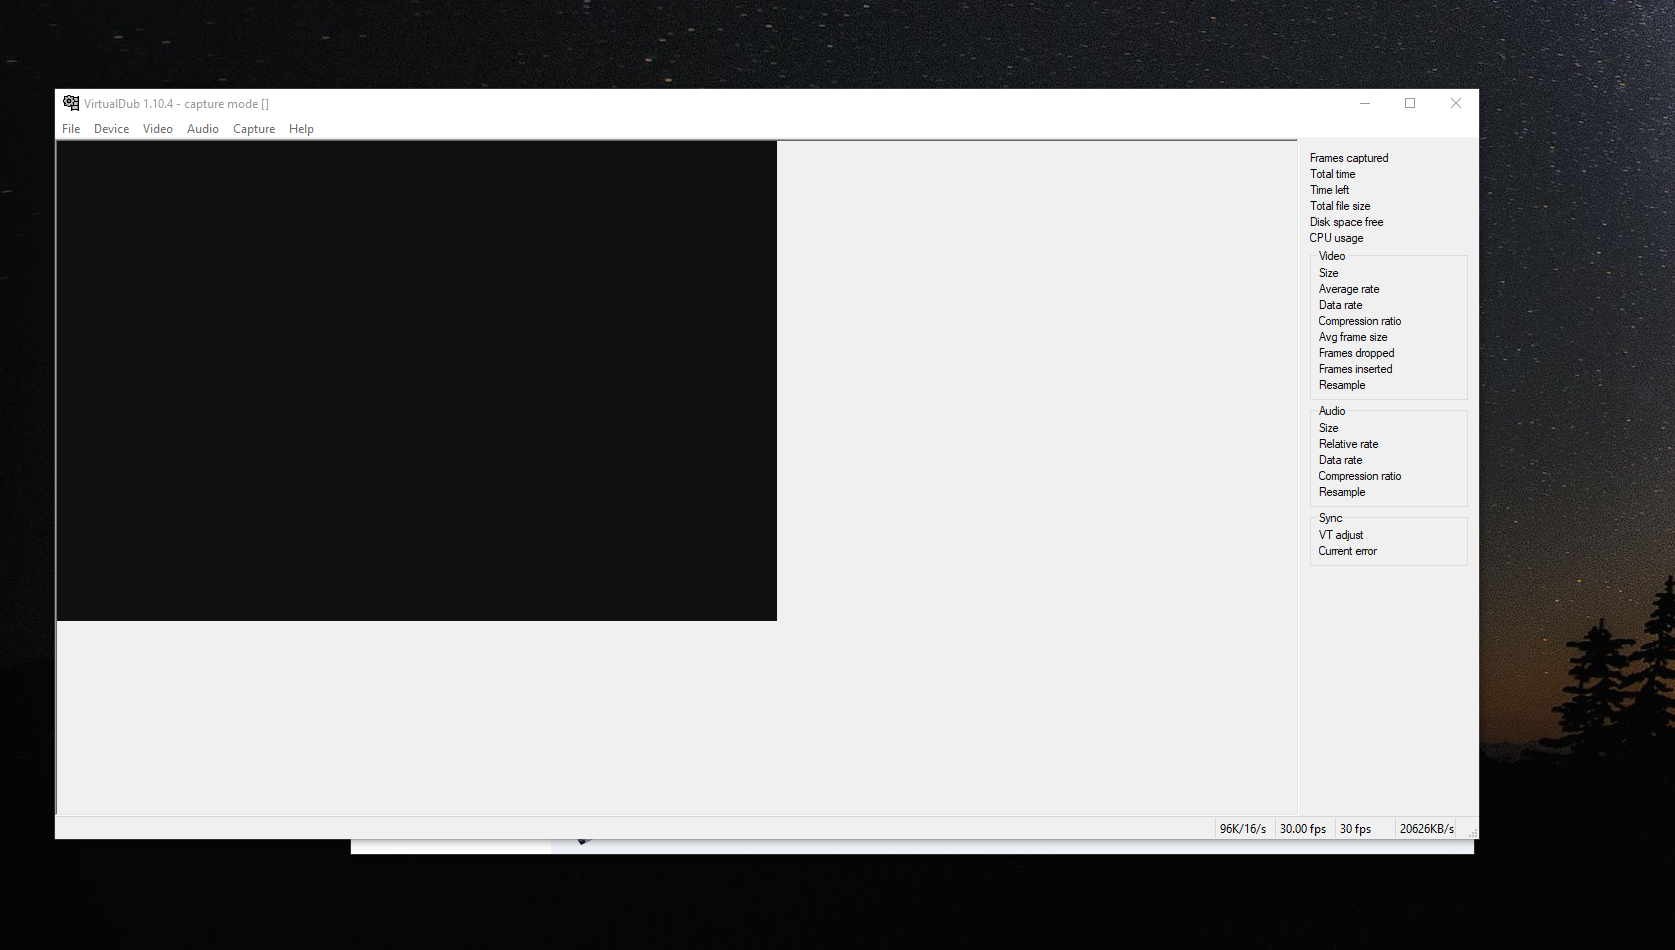Click the Frames inserted label
This screenshot has height=950, width=1675.
[x=1355, y=369]
